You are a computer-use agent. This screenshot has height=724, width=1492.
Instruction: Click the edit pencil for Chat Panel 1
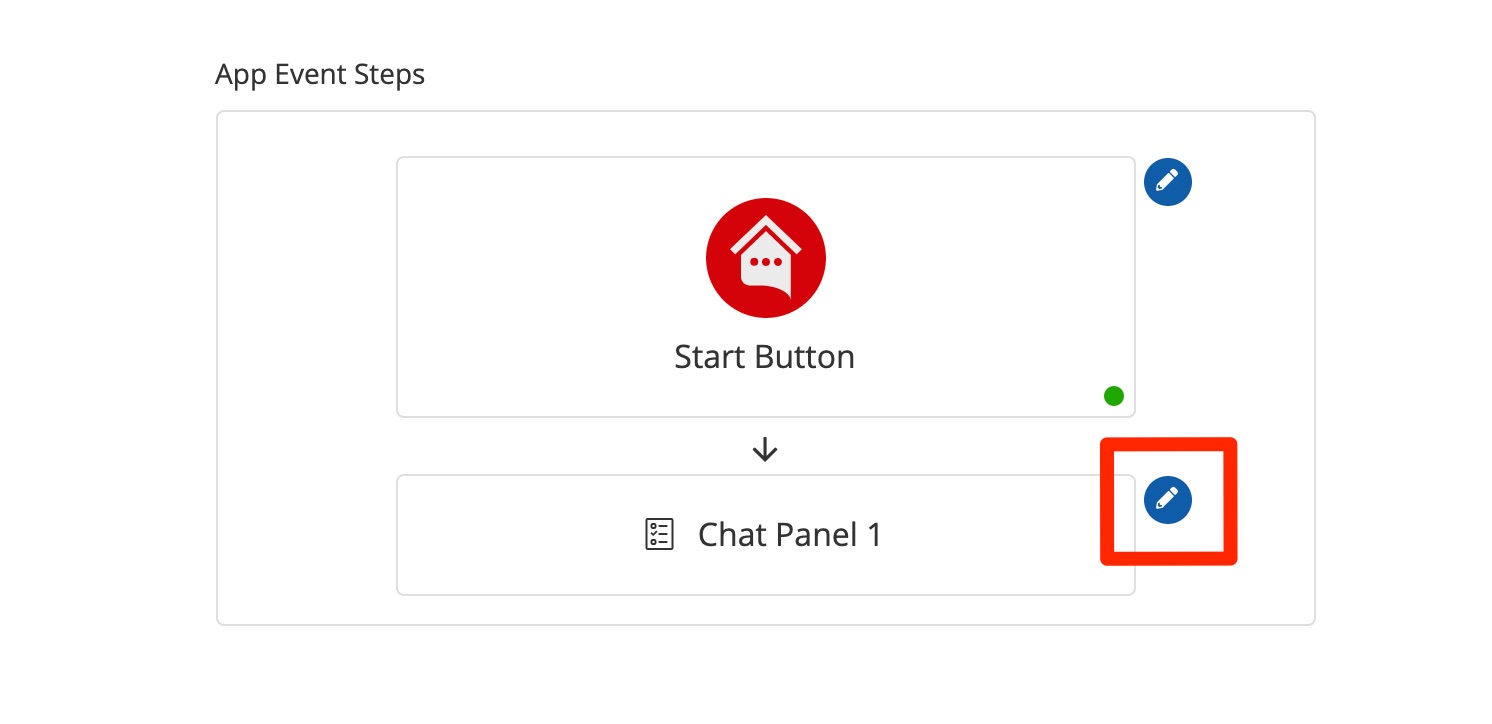pyautogui.click(x=1167, y=499)
